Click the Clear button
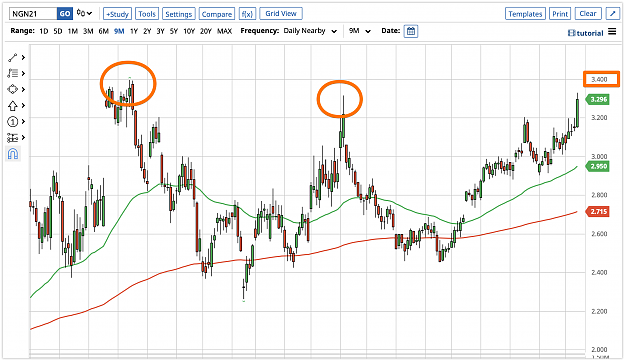 tap(588, 14)
